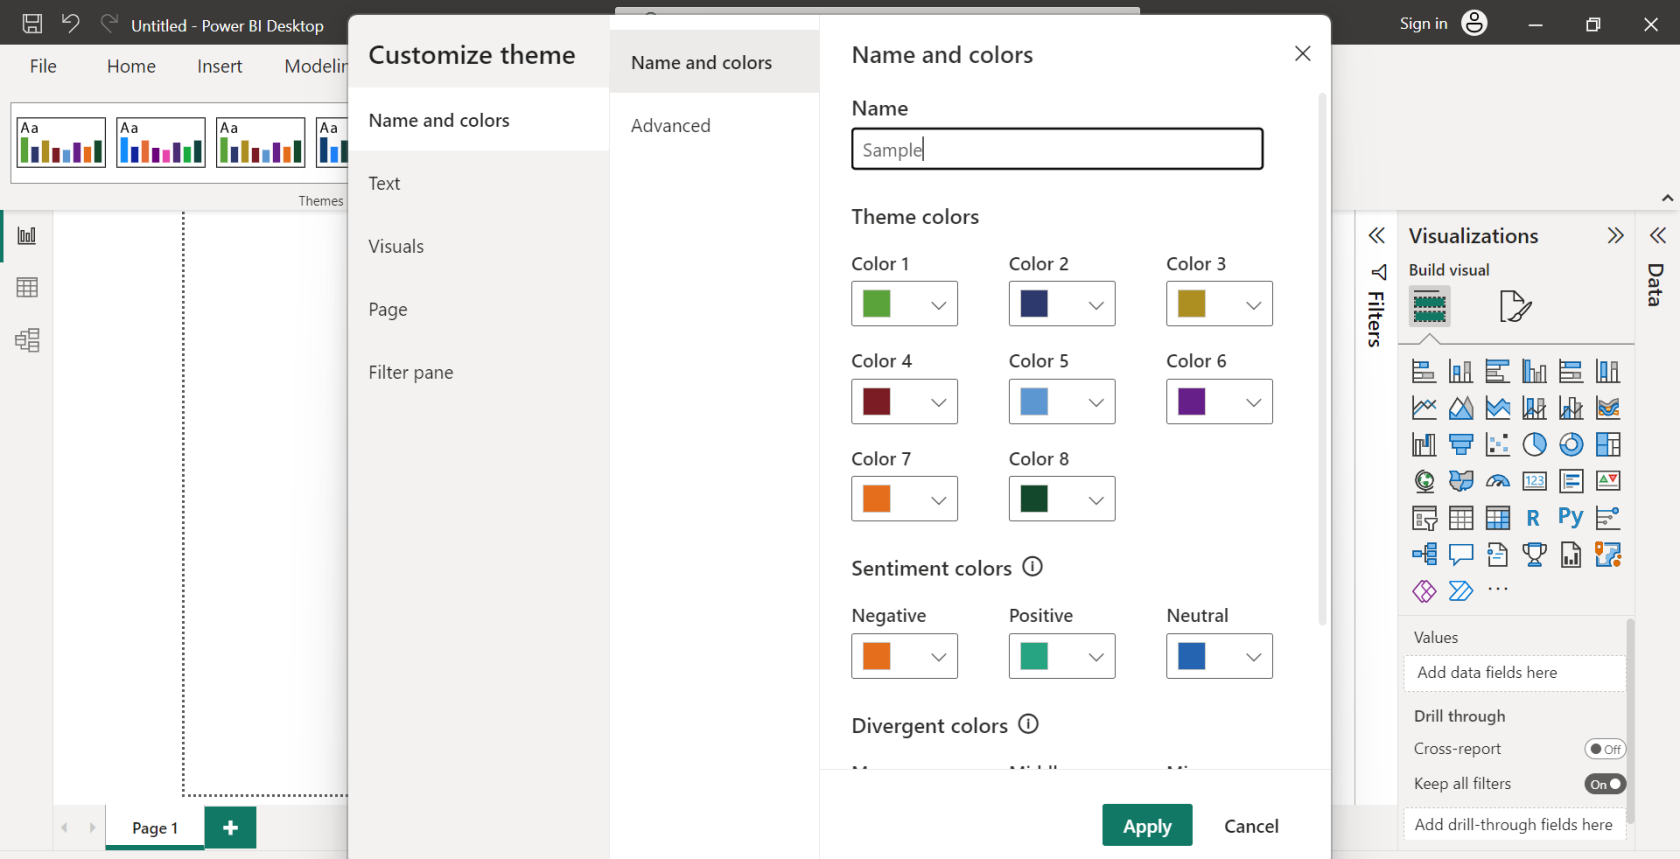Viewport: 1680px width, 859px height.
Task: Add a new page with plus button
Action: [x=230, y=827]
